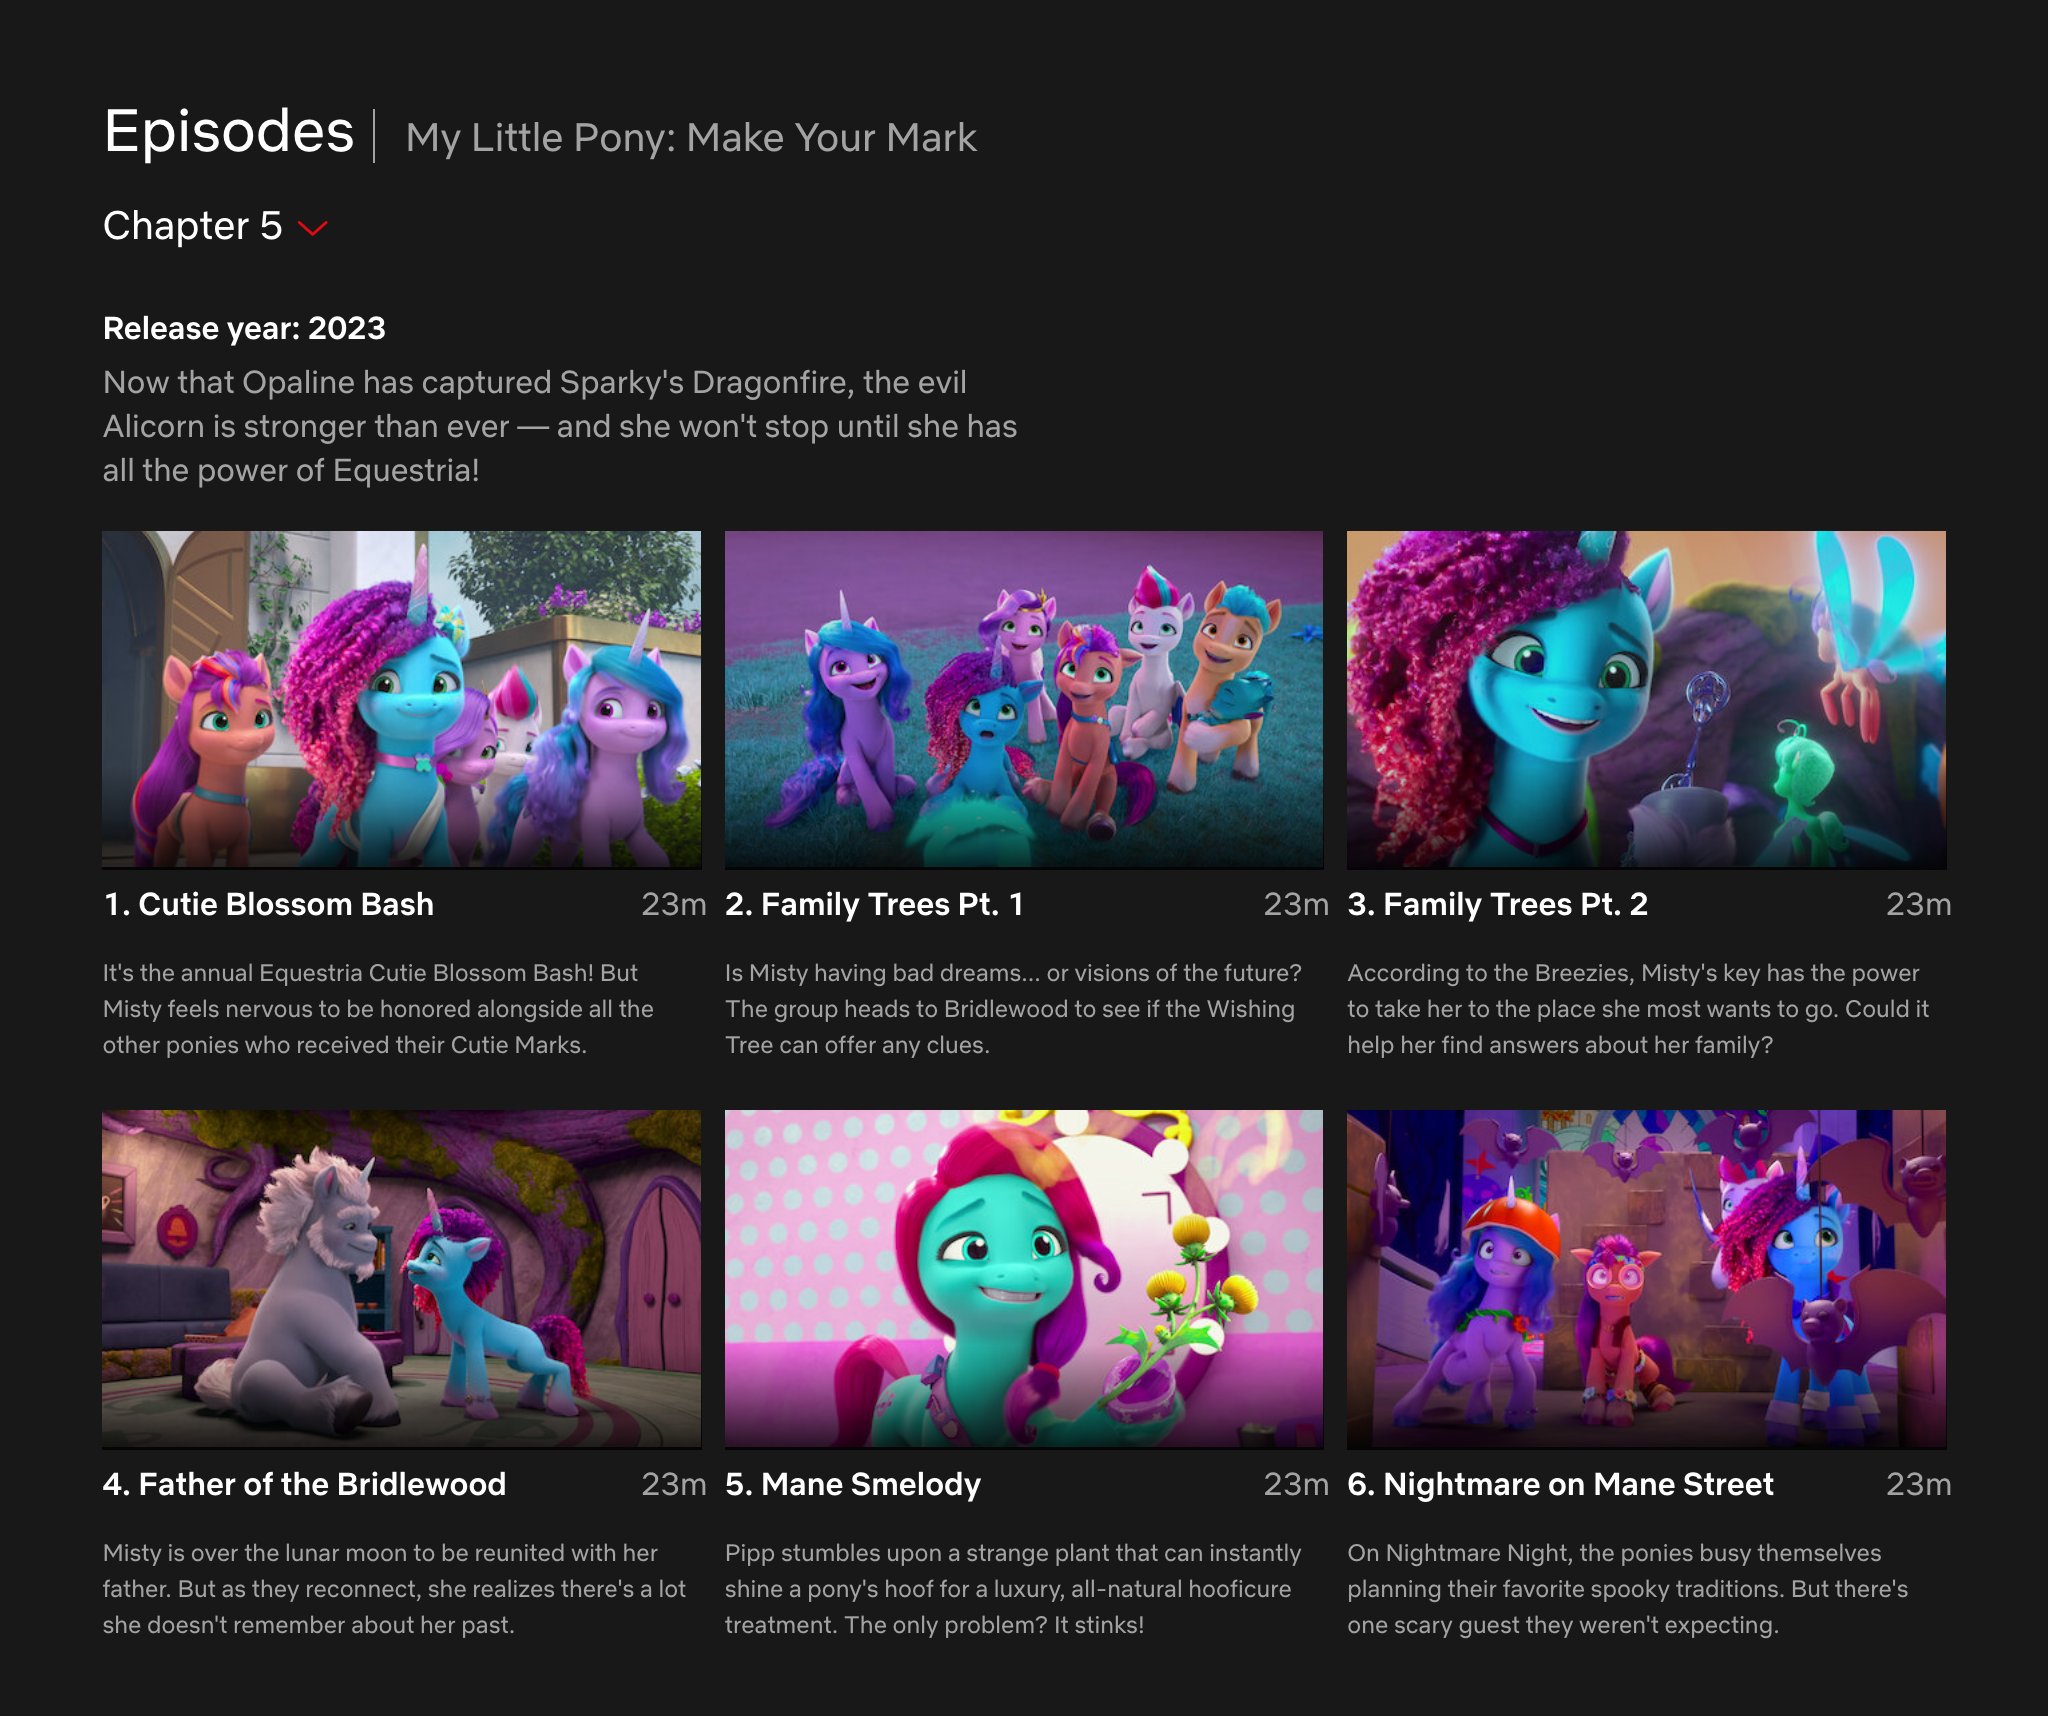Click the Mane Smelody episode description text
This screenshot has width=2048, height=1716.
1012,1589
